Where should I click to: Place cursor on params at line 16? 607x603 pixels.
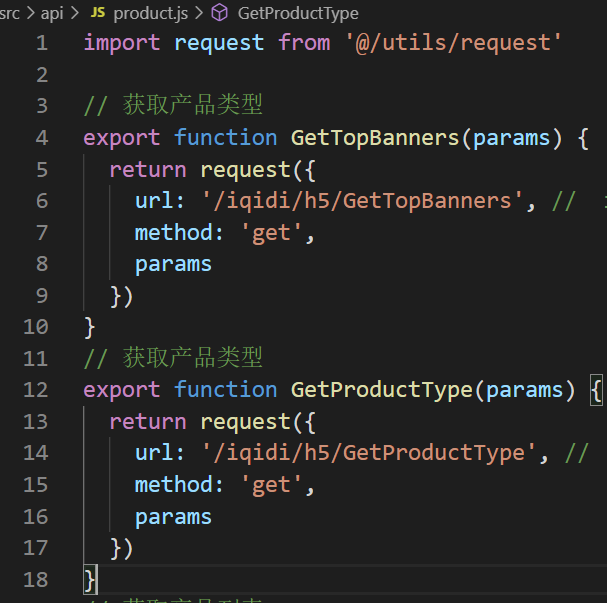click(173, 517)
